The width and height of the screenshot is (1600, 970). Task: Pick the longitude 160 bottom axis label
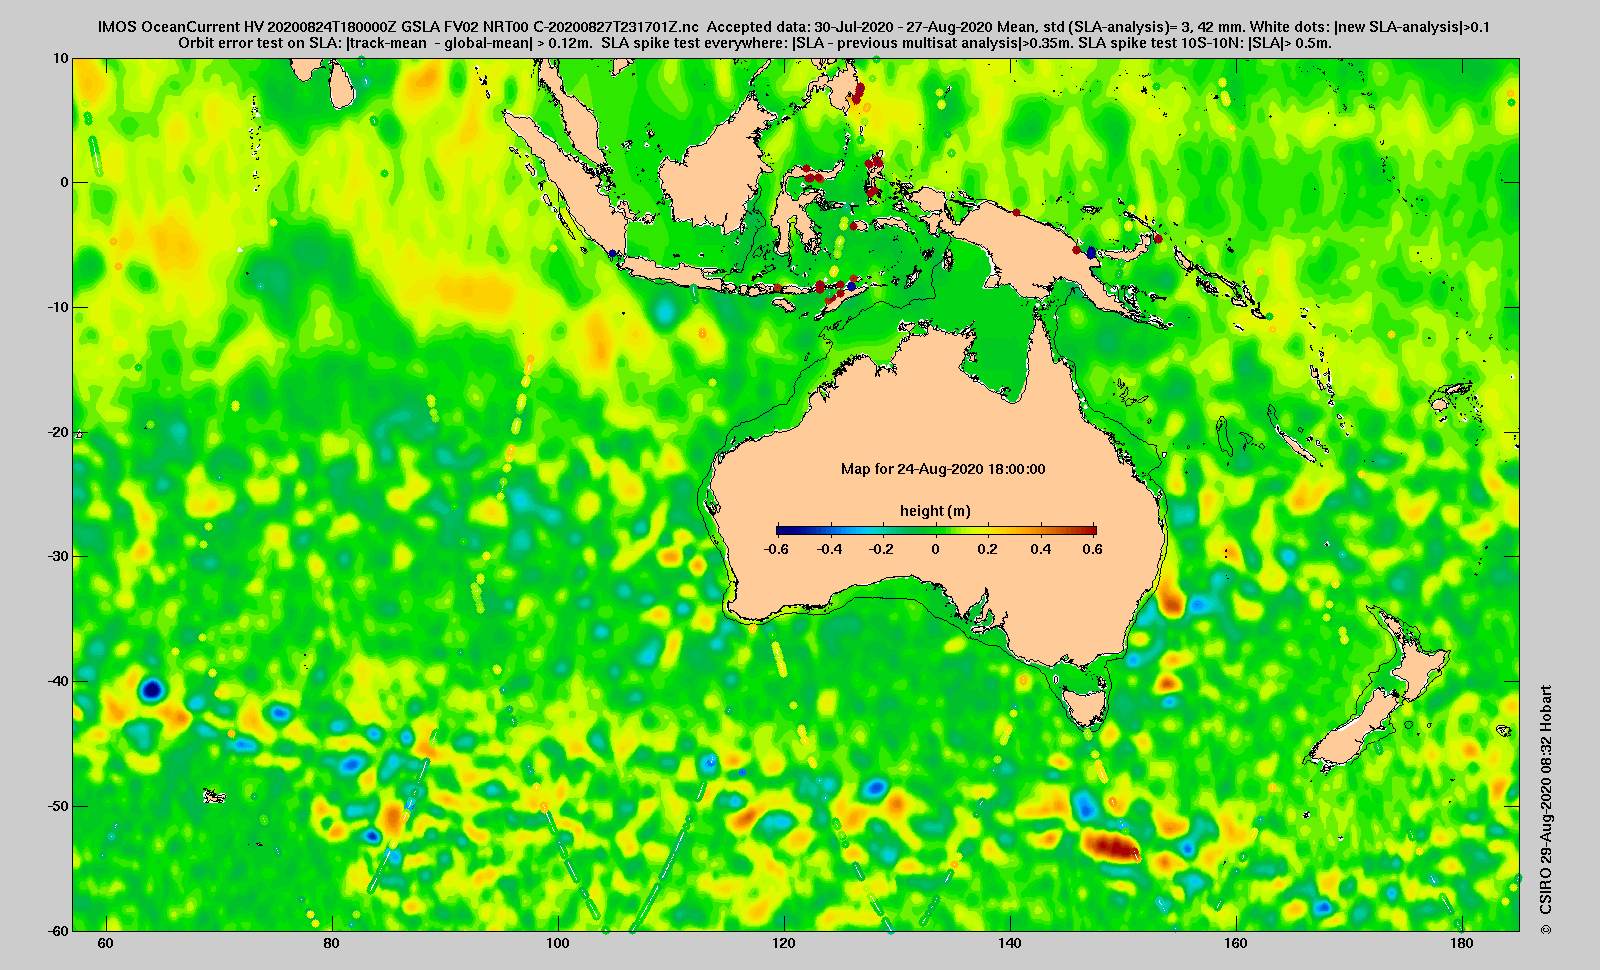click(x=1236, y=944)
